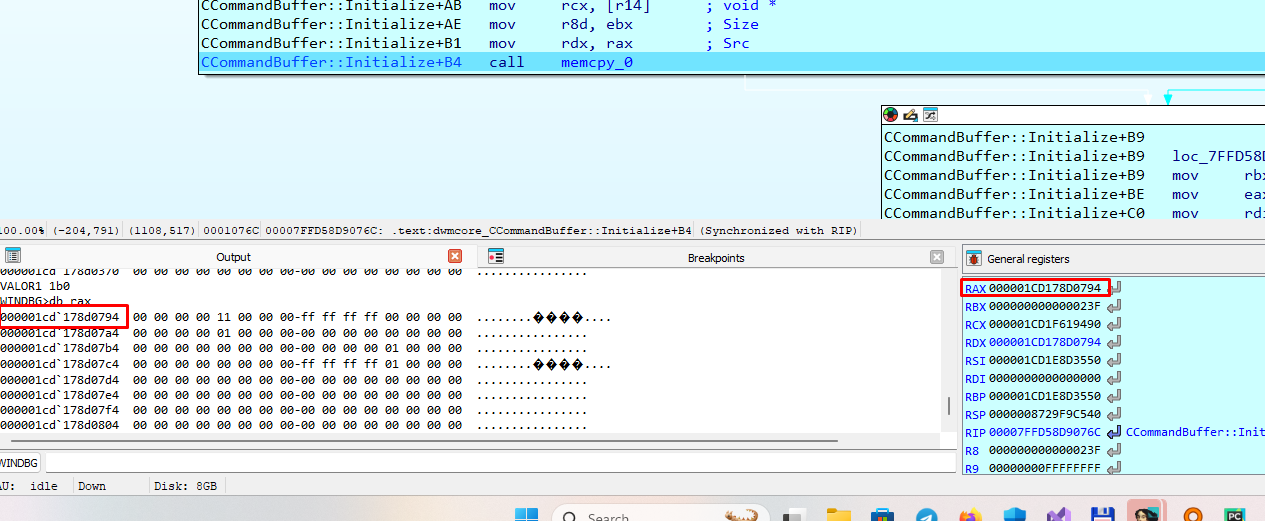
Task: Open File Explorer from the taskbar
Action: 838,514
